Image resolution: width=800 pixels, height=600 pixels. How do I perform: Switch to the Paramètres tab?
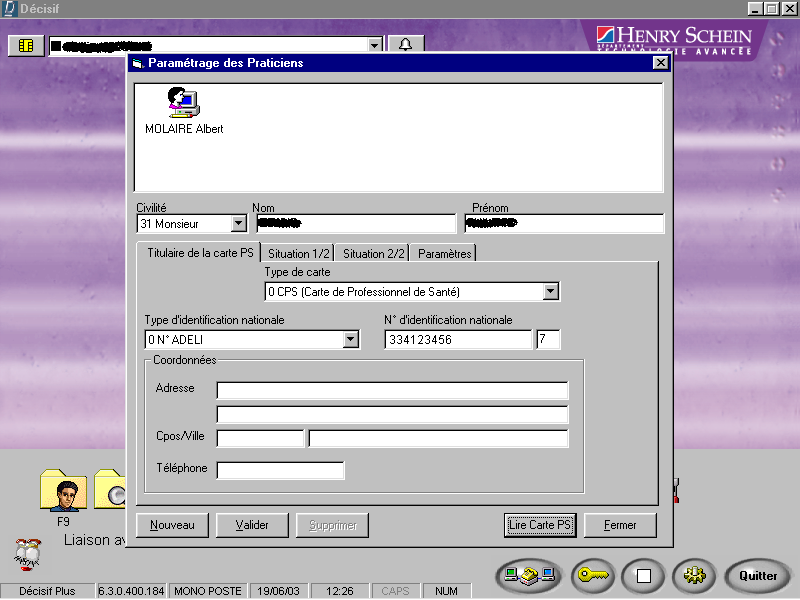(x=444, y=254)
